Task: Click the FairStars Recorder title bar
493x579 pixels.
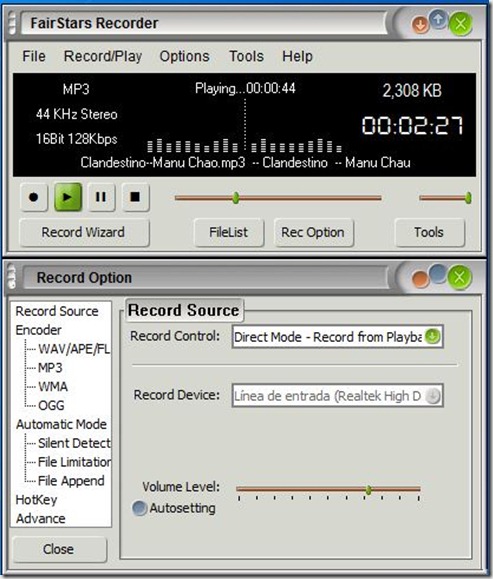Action: [x=204, y=23]
